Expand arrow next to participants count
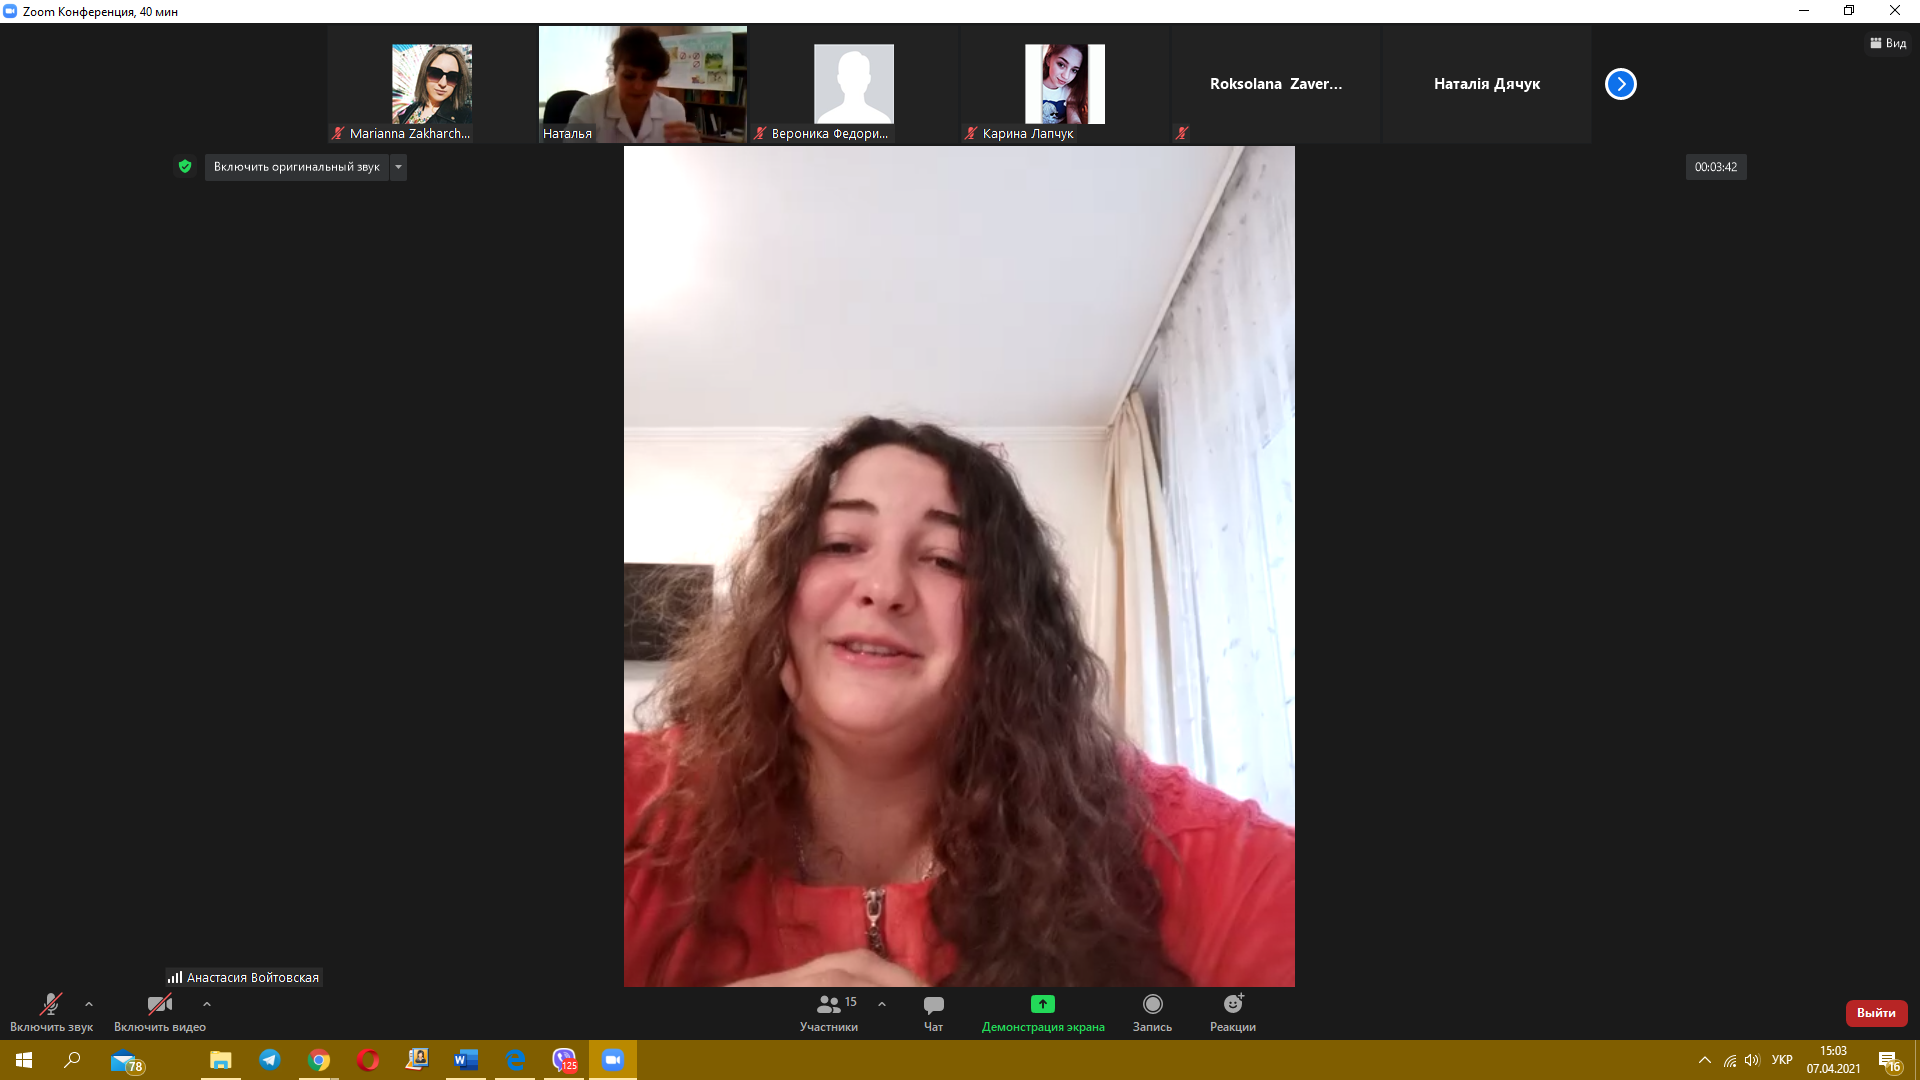Screen dimensions: 1920x1080 point(882,1004)
